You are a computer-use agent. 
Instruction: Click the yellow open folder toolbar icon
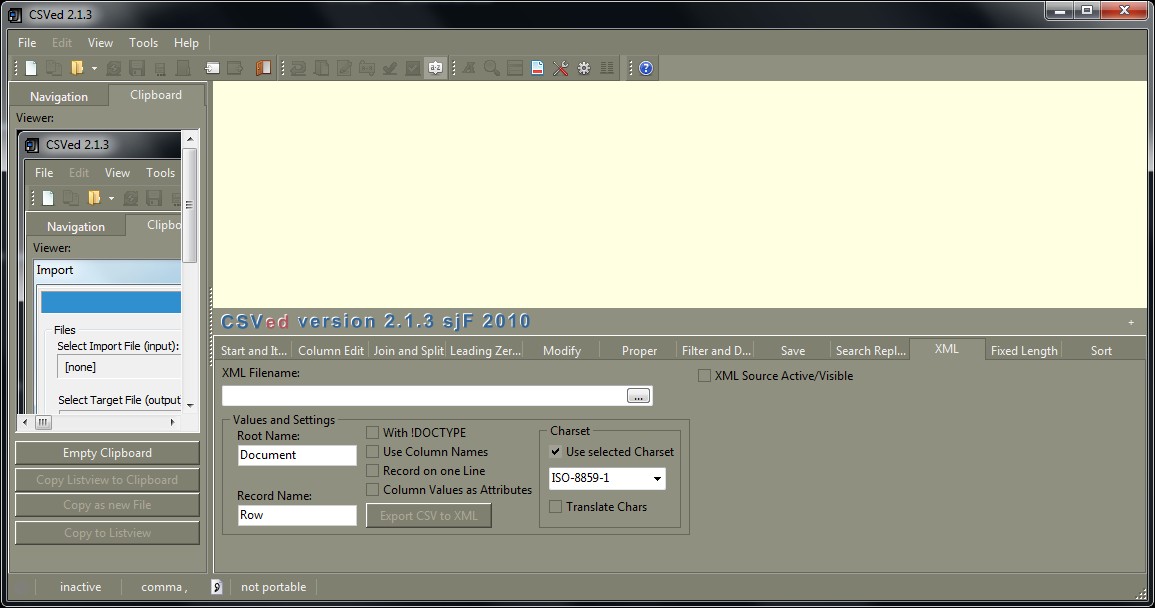(77, 69)
